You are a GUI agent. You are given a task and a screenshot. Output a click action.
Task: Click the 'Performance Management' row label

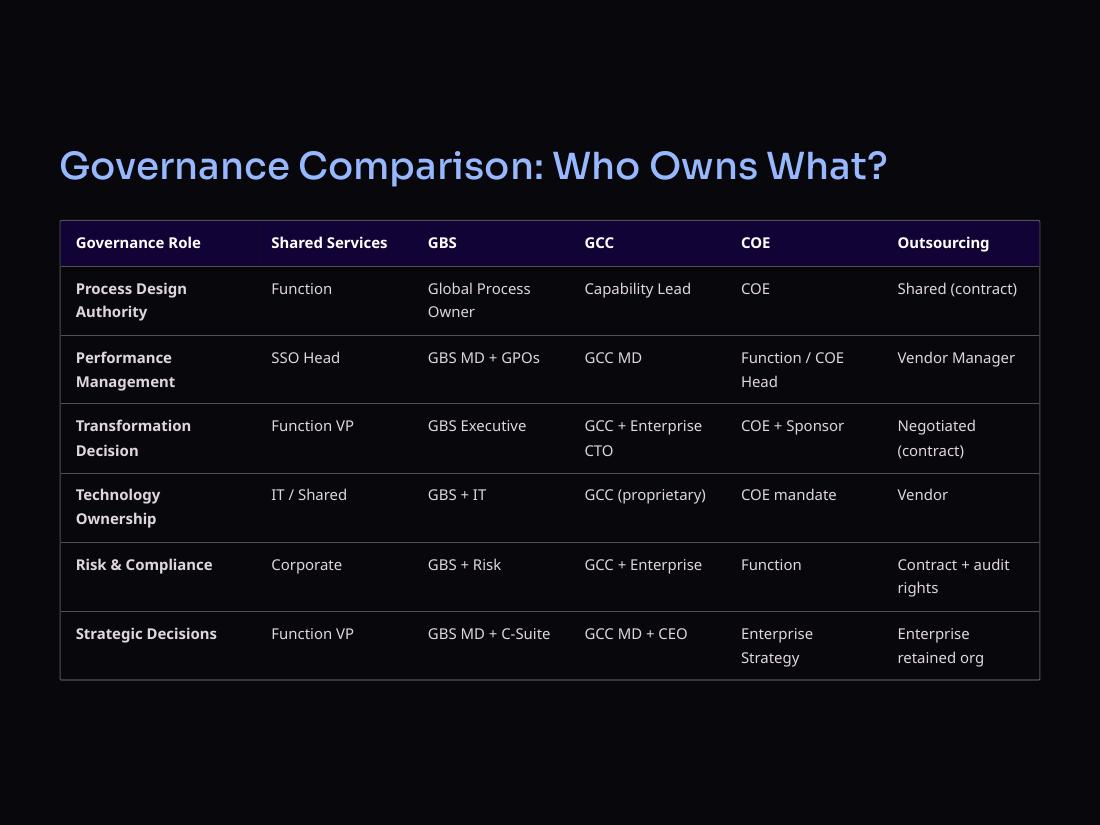pyautogui.click(x=126, y=370)
